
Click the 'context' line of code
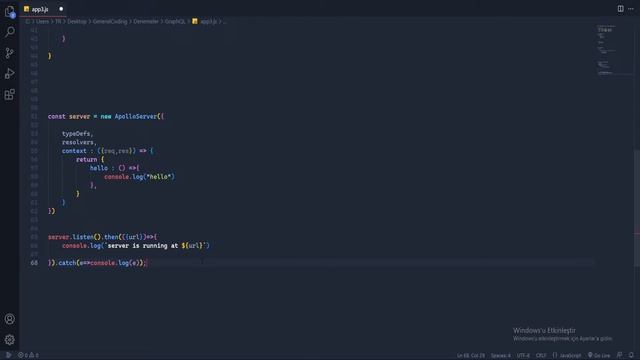point(108,151)
